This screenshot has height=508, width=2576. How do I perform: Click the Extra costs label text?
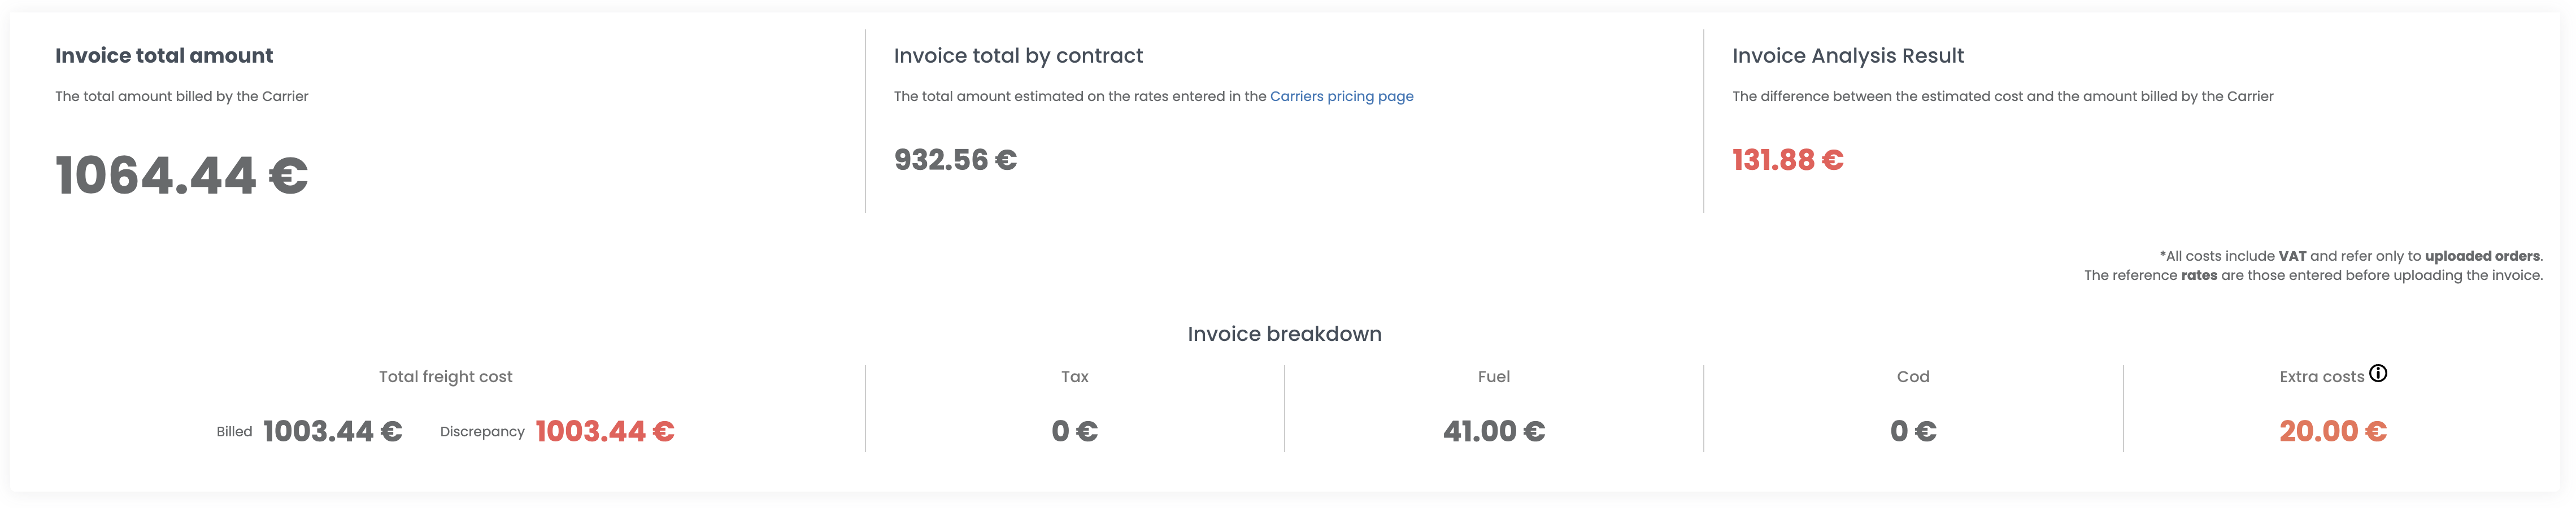click(x=2322, y=377)
